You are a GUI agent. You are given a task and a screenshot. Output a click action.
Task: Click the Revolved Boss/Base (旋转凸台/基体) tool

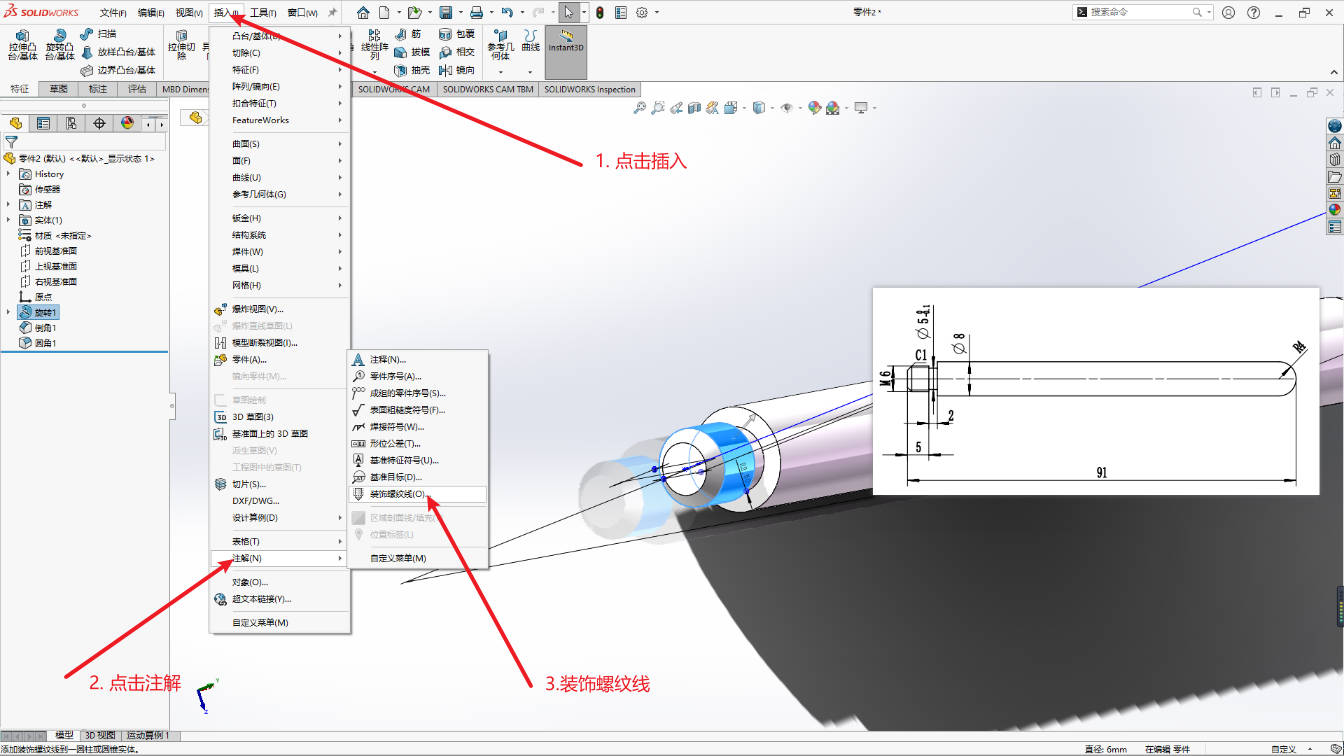point(60,45)
